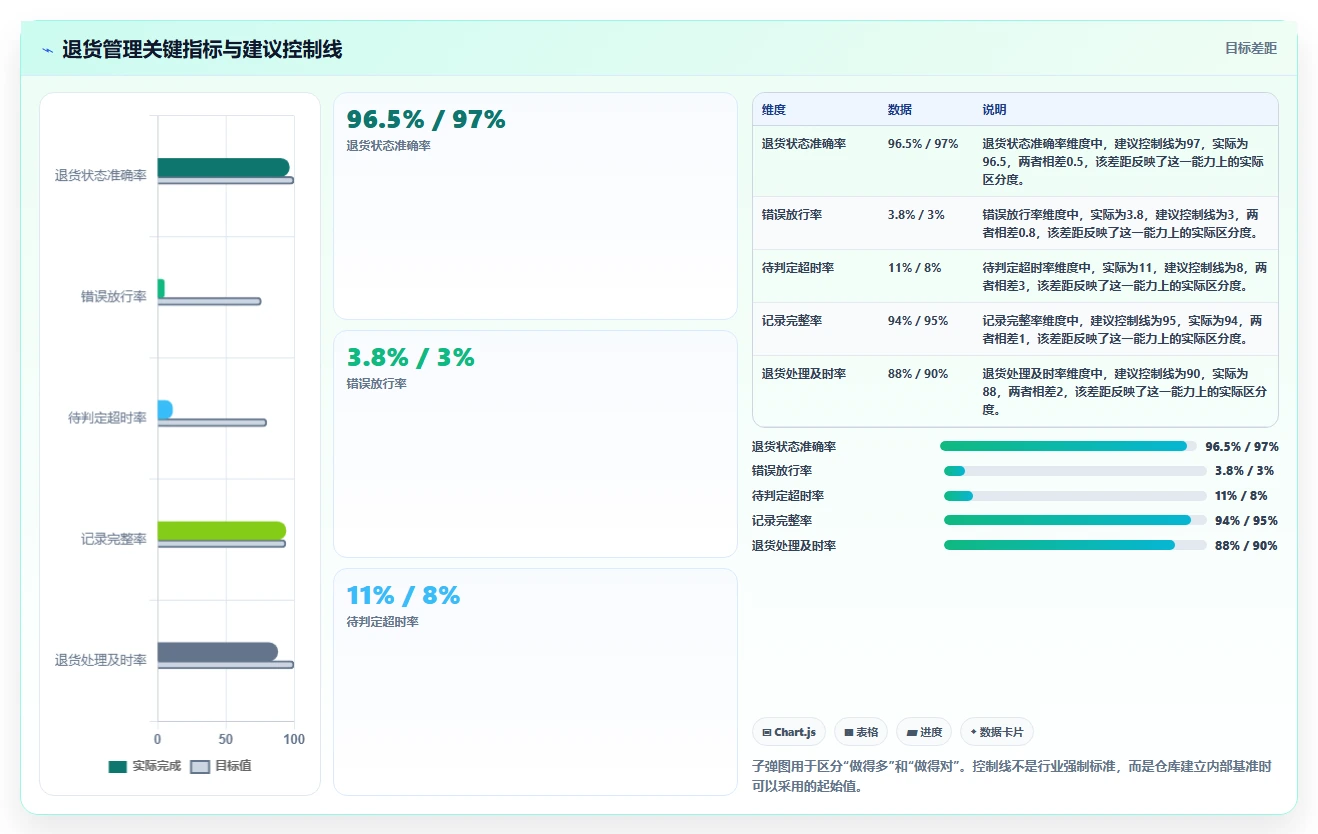Click the 错误放行率 chart axis label
Screen dimensions: 1318x834
[x=114, y=297]
